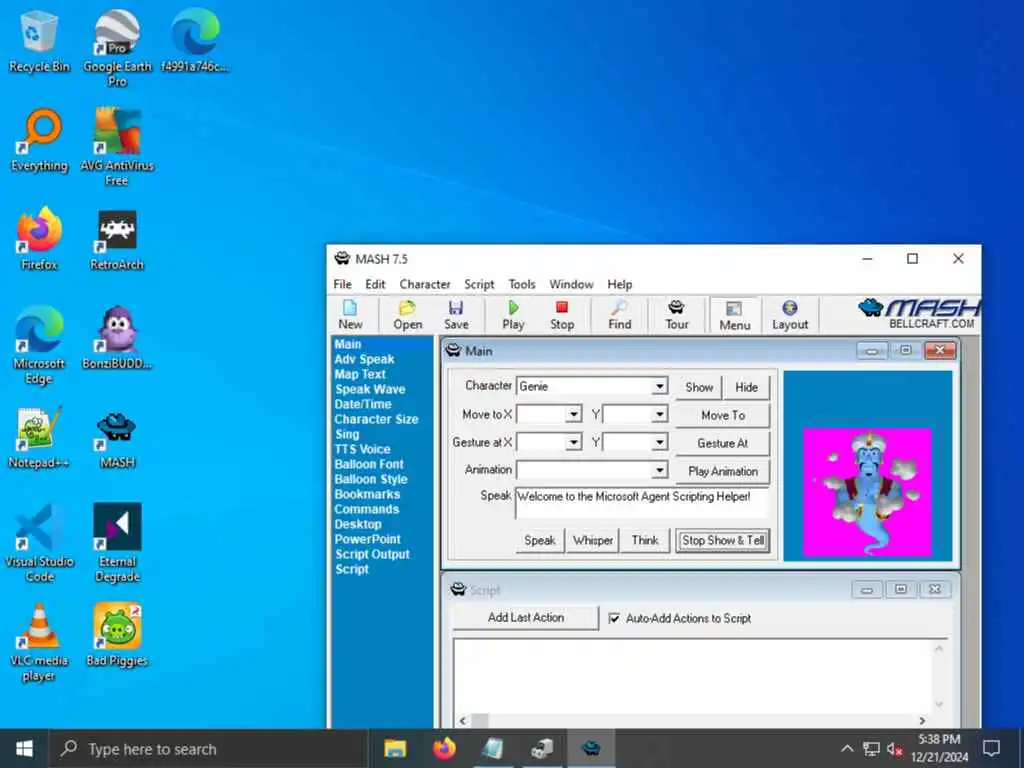Click Stop Show & Tell button
Image resolution: width=1024 pixels, height=768 pixels.
tap(723, 541)
